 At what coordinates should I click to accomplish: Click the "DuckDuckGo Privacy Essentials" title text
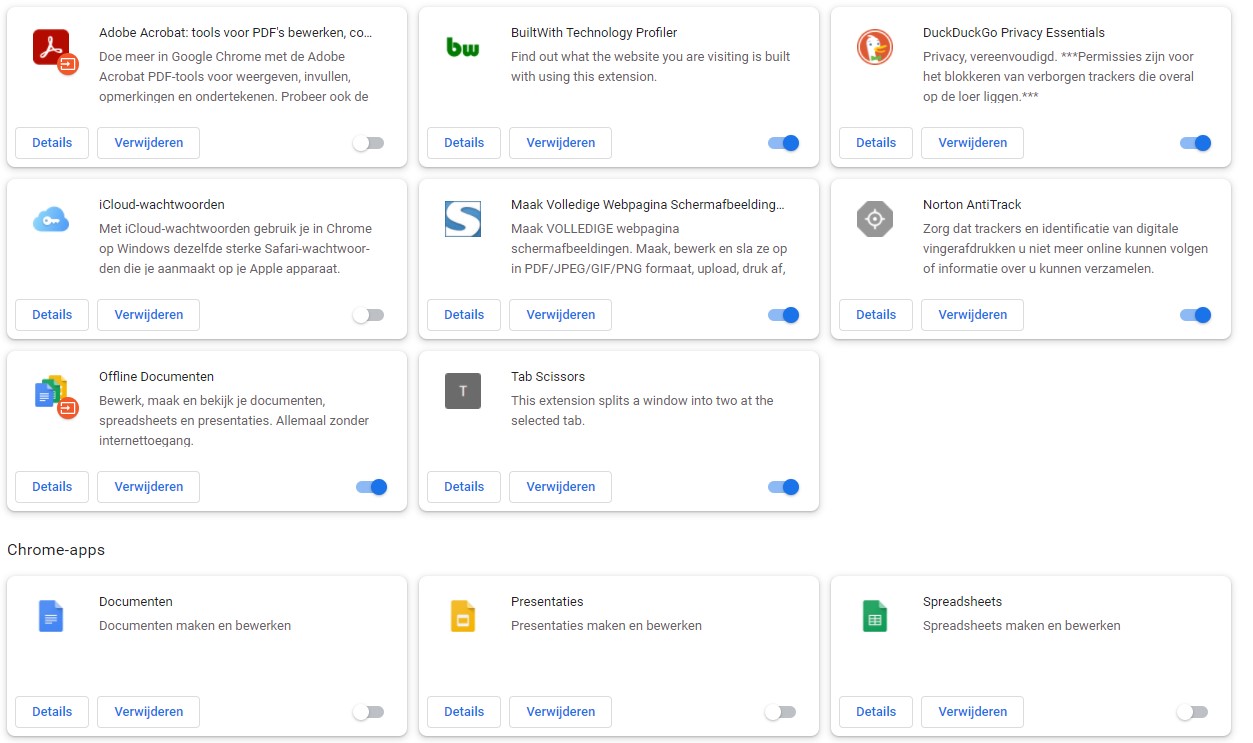1014,33
